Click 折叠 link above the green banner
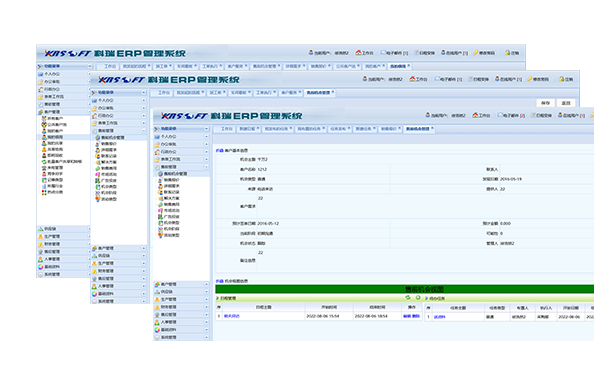Viewport: 594px width, 372px height. click(219, 281)
